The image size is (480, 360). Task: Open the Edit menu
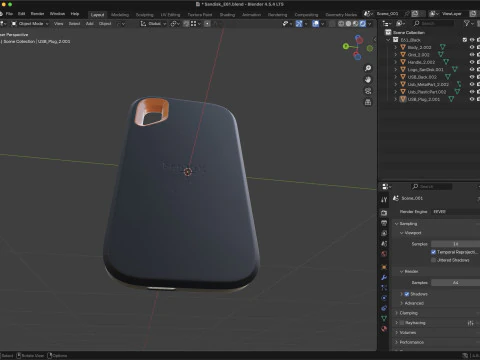[x=22, y=14]
